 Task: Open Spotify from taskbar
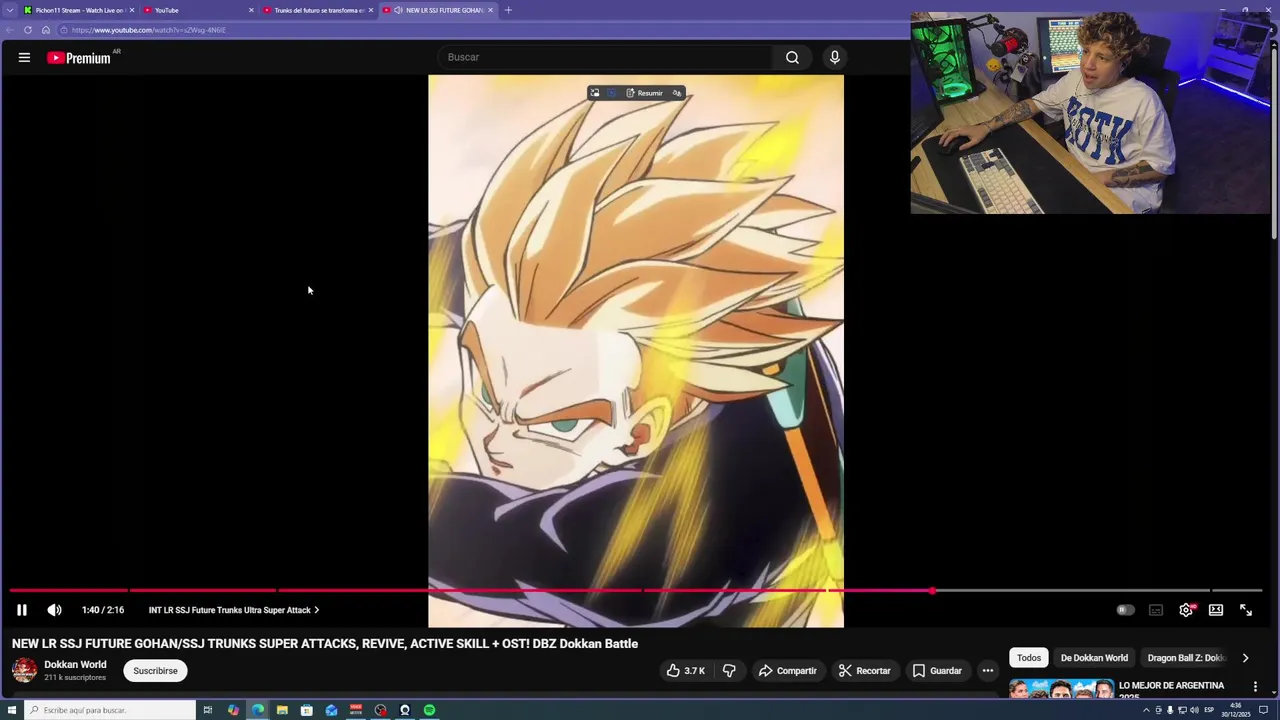coord(429,710)
